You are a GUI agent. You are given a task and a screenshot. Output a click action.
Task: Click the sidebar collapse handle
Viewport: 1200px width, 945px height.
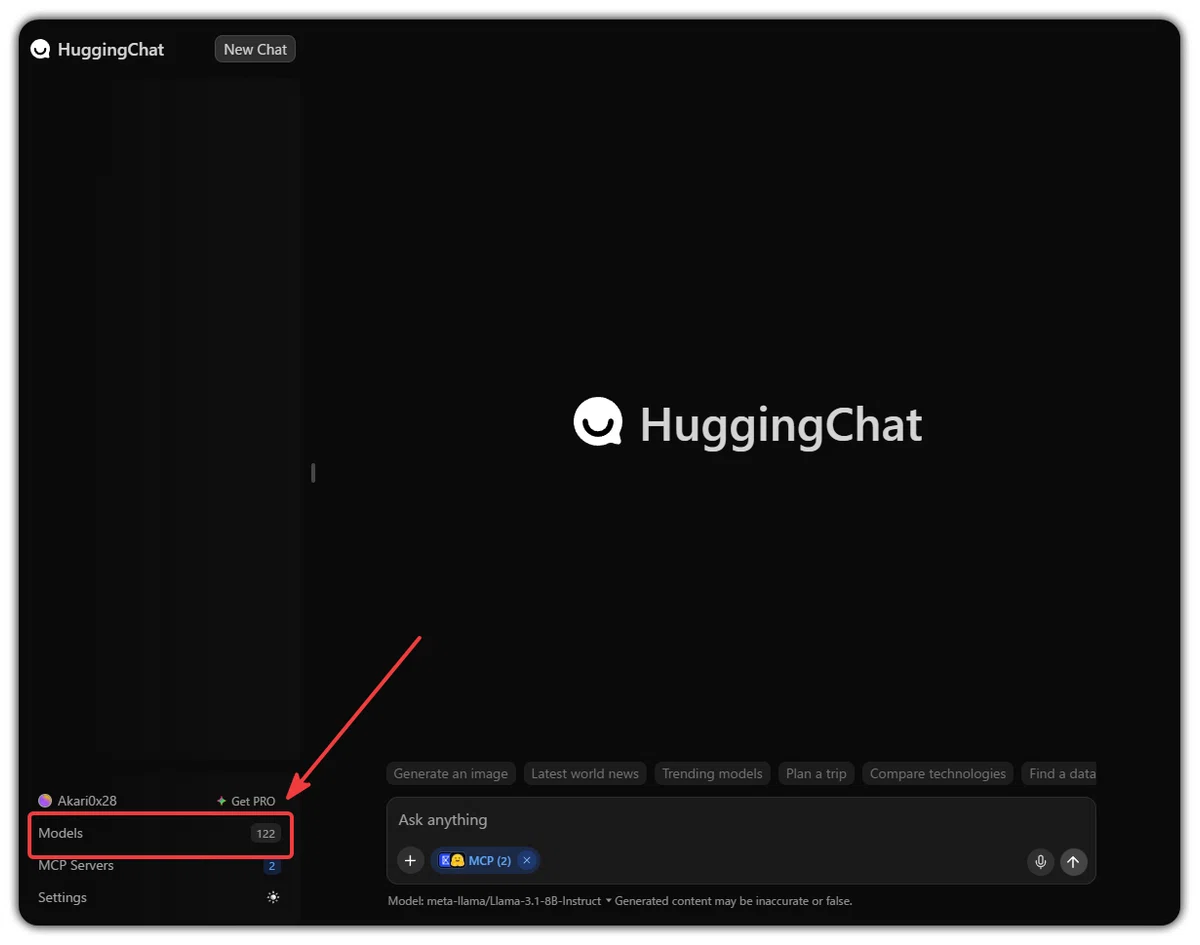pyautogui.click(x=313, y=473)
